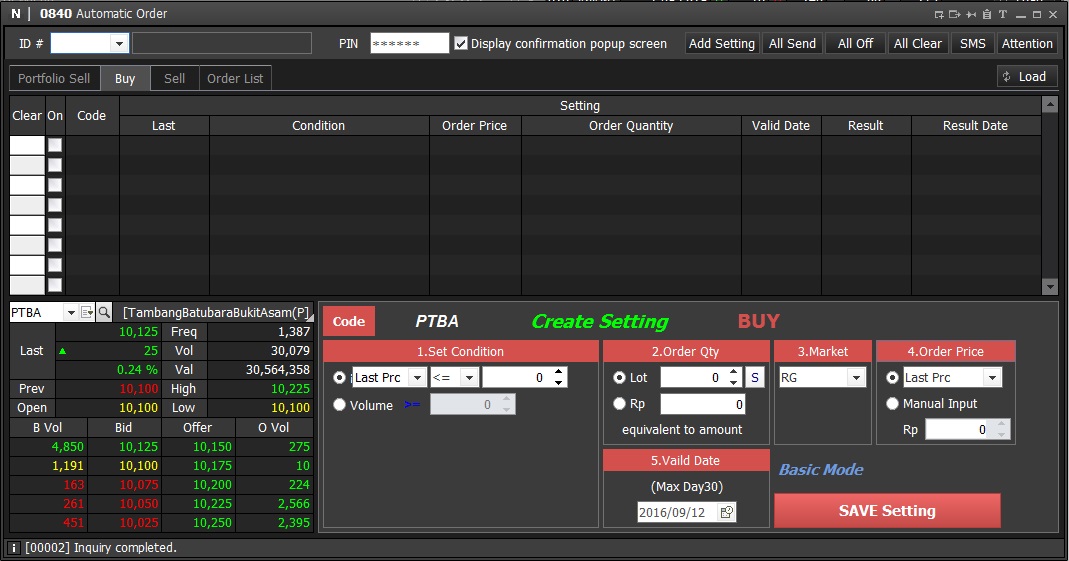Click the Clear button in first settings row
Image resolution: width=1069 pixels, height=561 pixels.
(x=27, y=145)
